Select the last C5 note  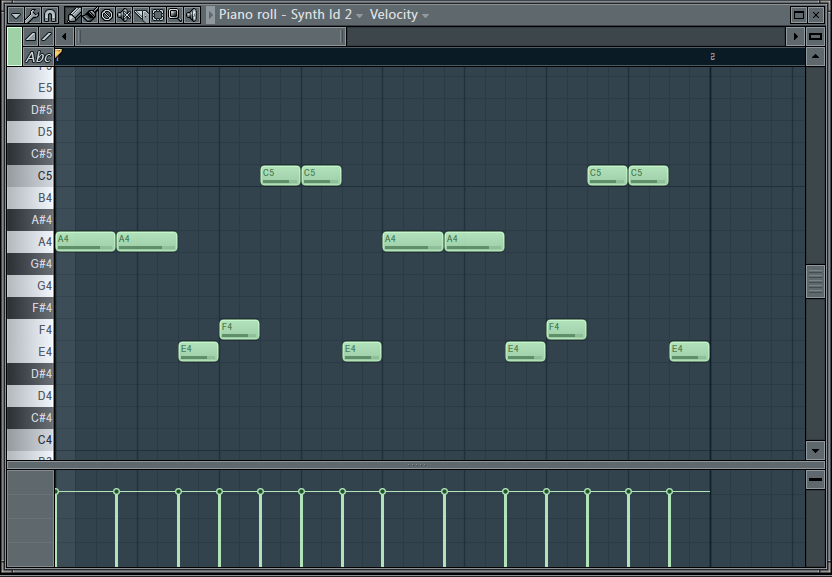(x=648, y=176)
